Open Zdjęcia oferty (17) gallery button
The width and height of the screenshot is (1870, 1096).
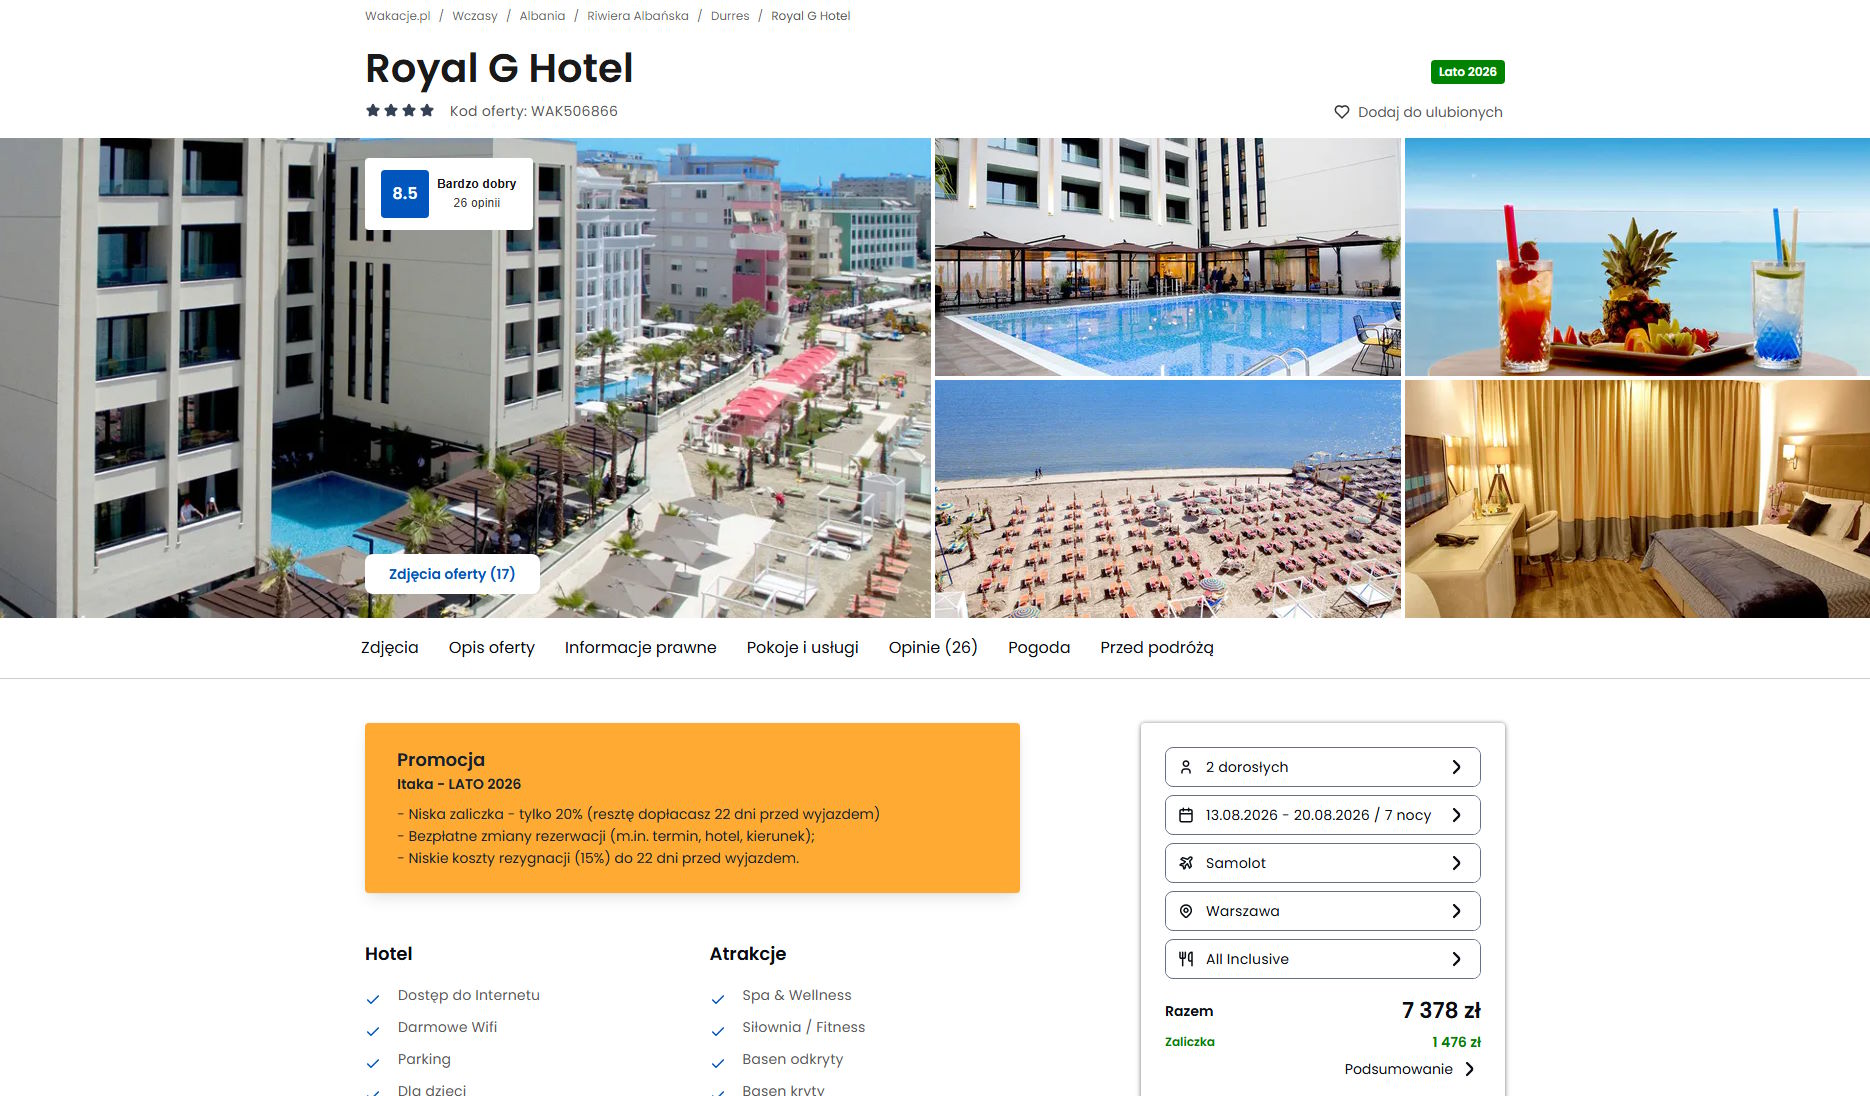(452, 574)
